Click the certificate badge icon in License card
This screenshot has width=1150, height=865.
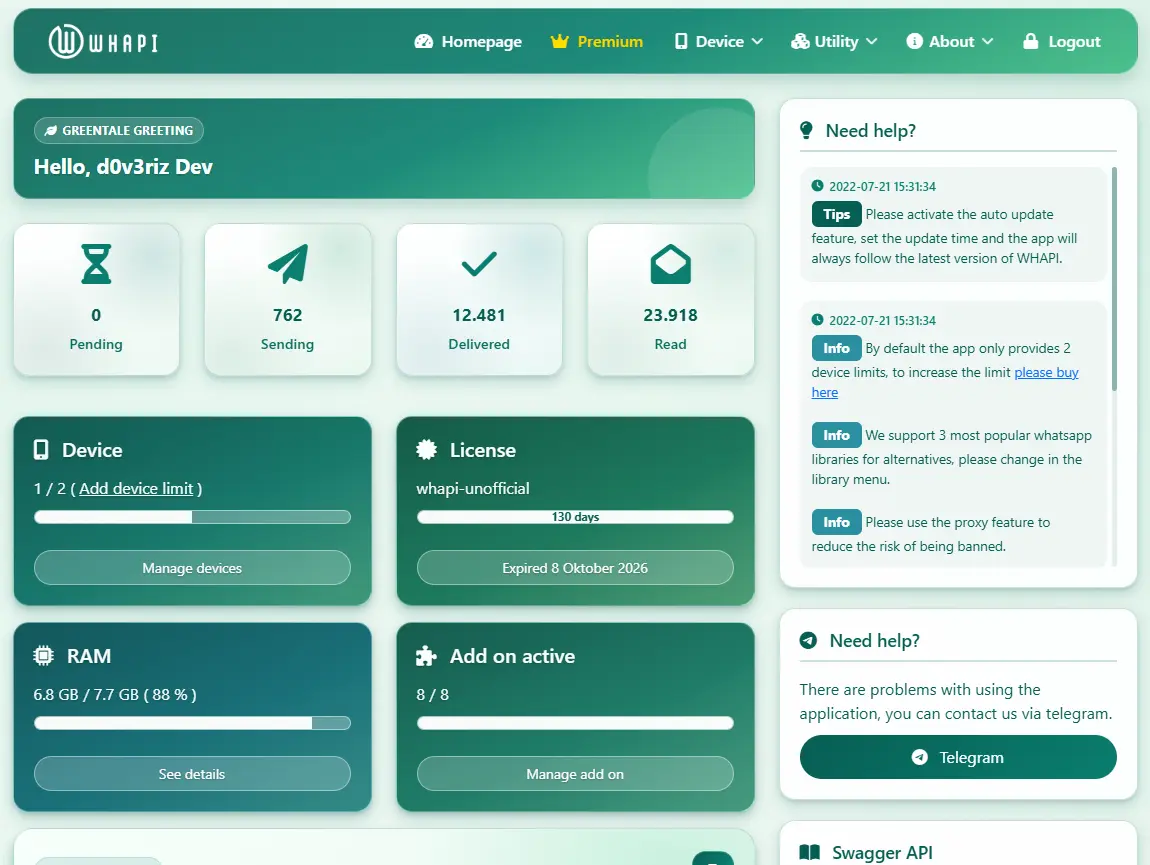[426, 450]
